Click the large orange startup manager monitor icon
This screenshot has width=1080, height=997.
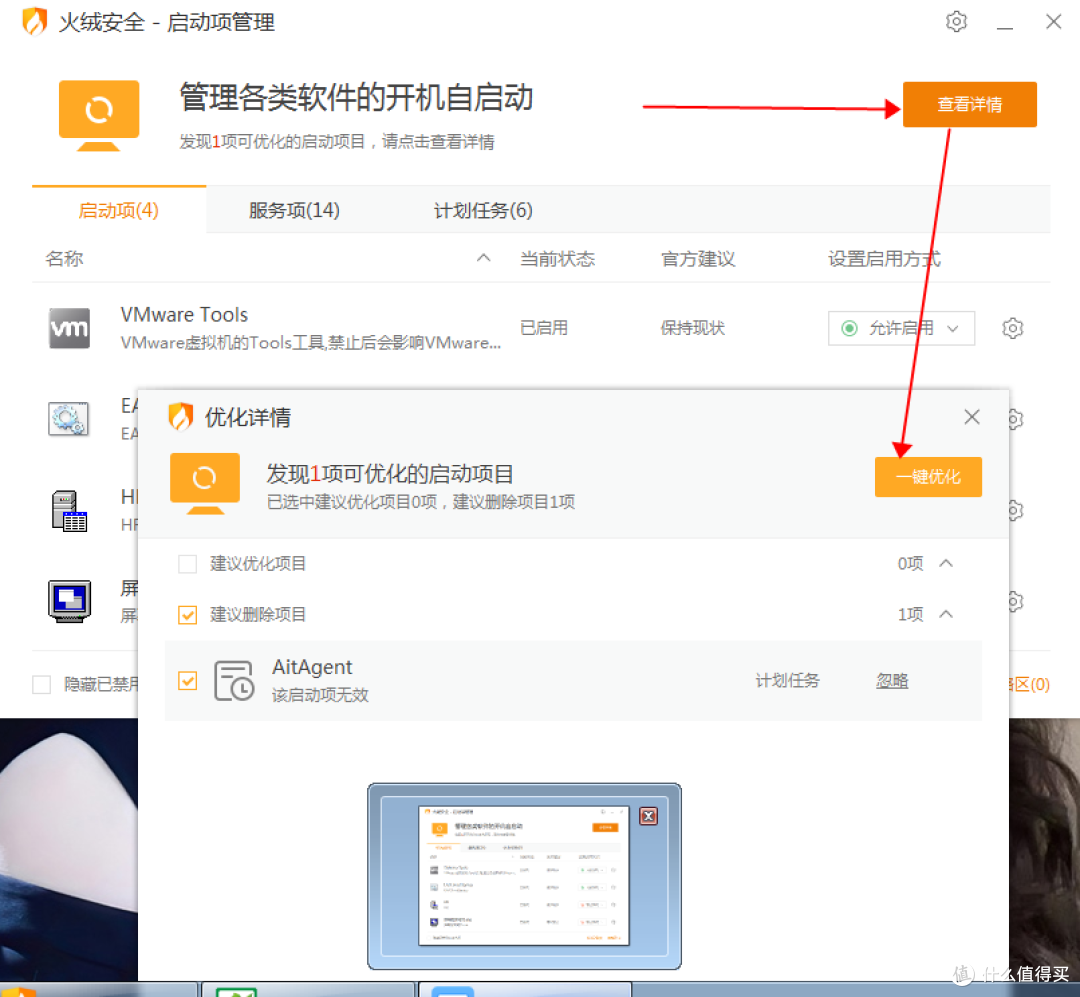pyautogui.click(x=98, y=115)
